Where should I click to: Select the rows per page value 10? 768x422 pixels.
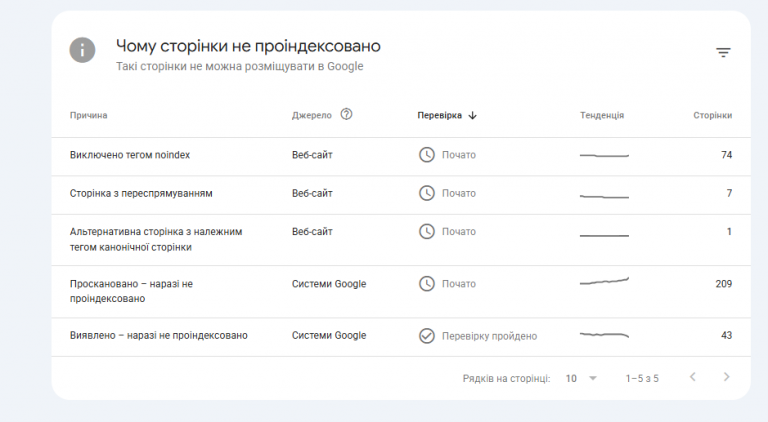[x=571, y=378]
